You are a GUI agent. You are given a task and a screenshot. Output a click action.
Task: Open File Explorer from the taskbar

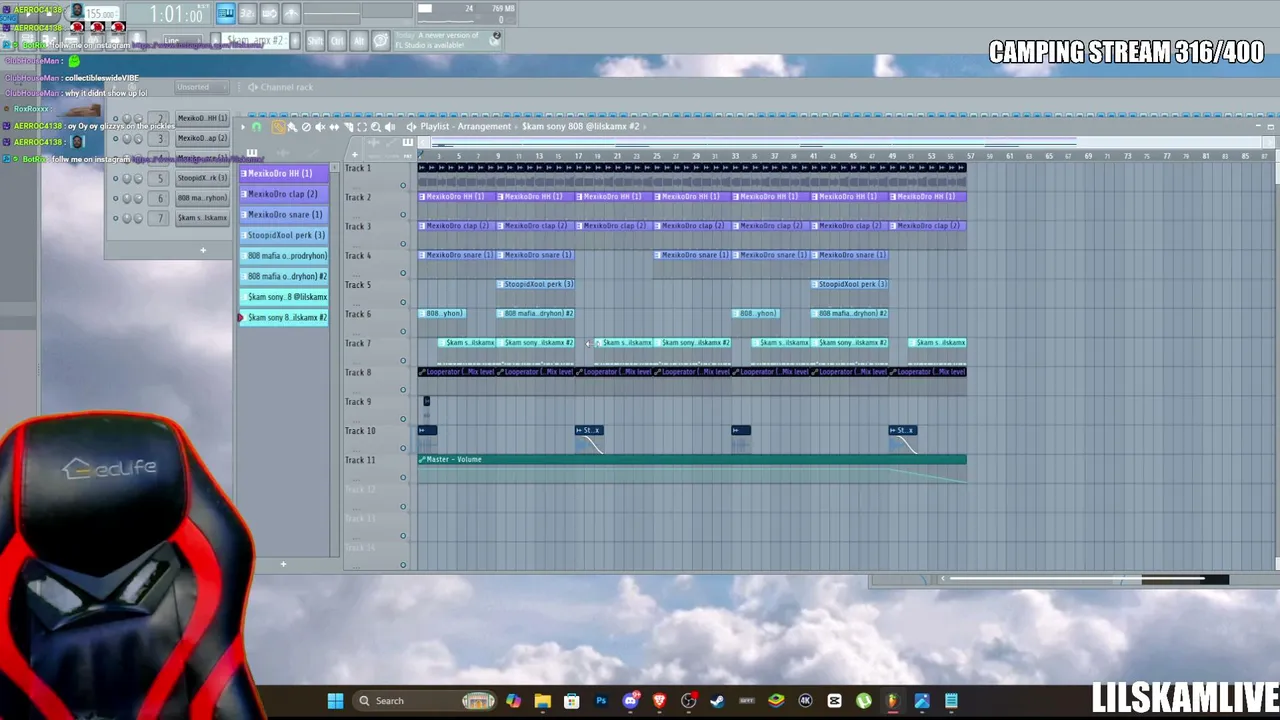(x=542, y=701)
